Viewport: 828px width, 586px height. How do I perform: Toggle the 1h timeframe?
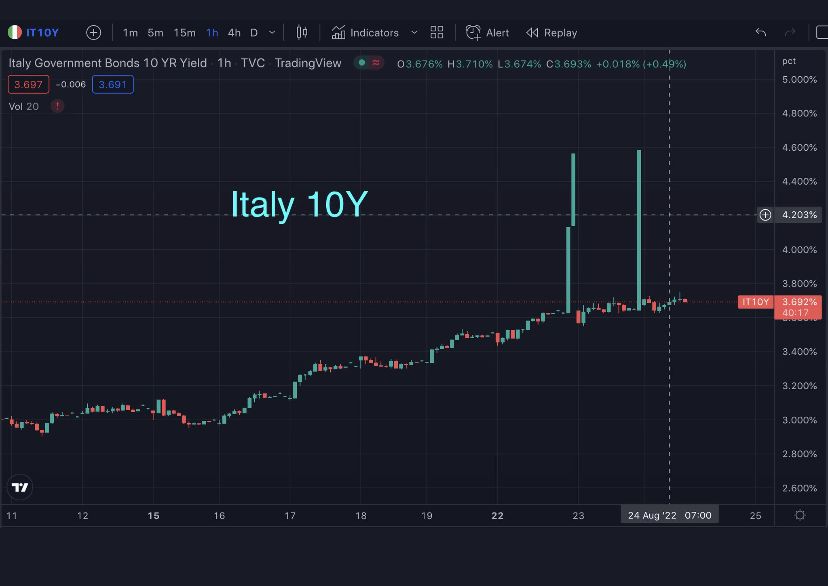coord(212,32)
